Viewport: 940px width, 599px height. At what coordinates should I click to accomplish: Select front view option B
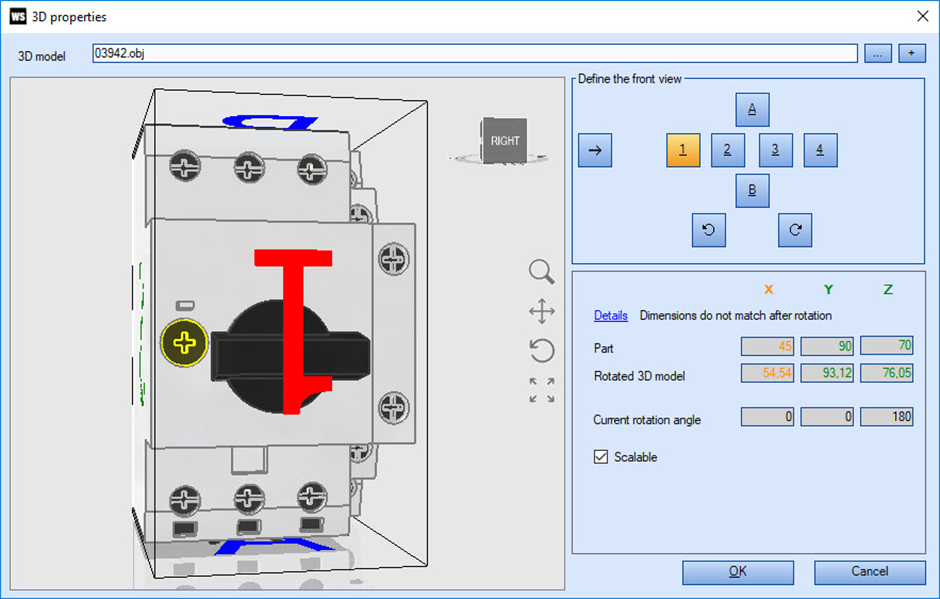tap(752, 190)
